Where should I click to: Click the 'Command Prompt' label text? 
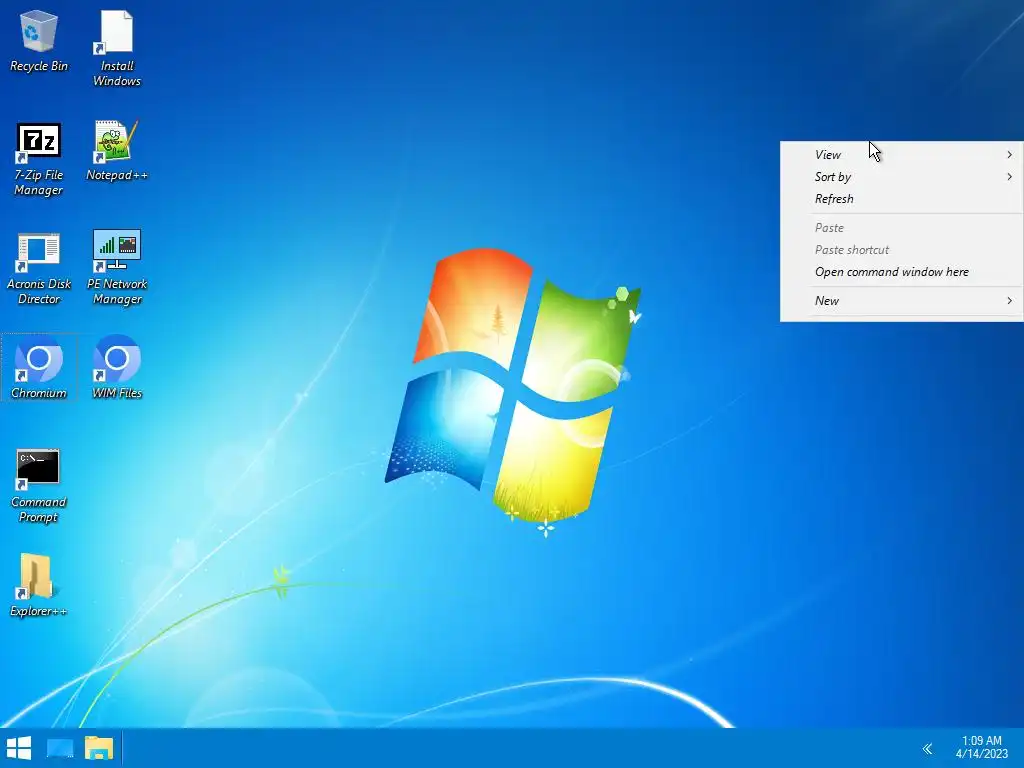coord(39,509)
